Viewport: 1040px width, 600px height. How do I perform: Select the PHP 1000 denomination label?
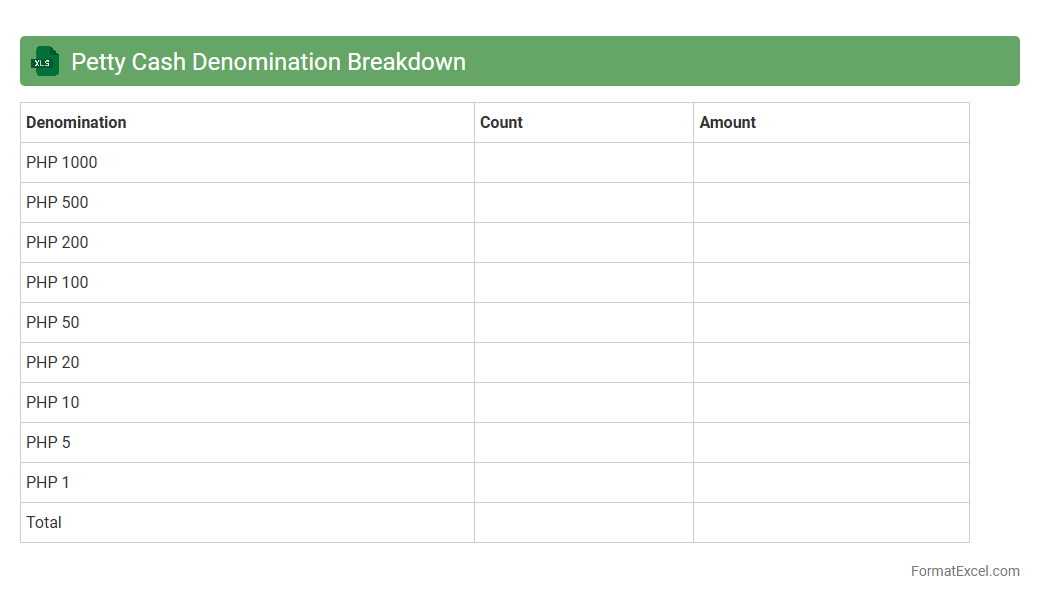(62, 162)
